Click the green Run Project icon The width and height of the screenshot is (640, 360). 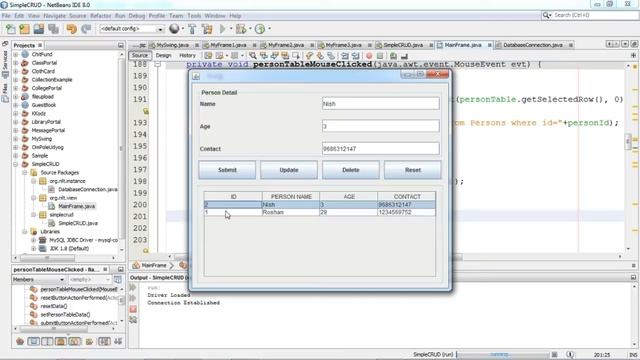pyautogui.click(x=222, y=29)
